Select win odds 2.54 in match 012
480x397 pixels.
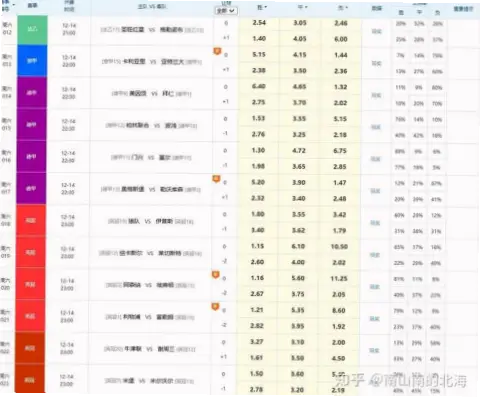tap(259, 23)
